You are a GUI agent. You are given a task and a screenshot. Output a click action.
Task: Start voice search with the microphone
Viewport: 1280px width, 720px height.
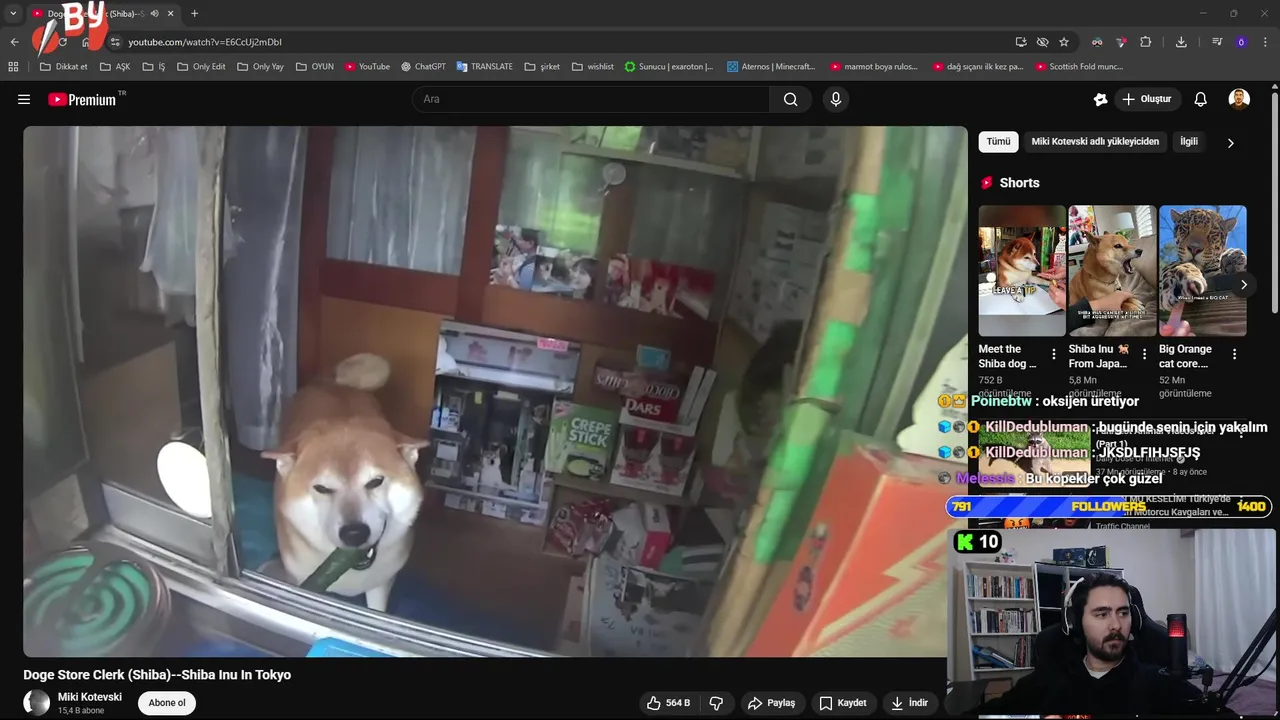(x=836, y=99)
